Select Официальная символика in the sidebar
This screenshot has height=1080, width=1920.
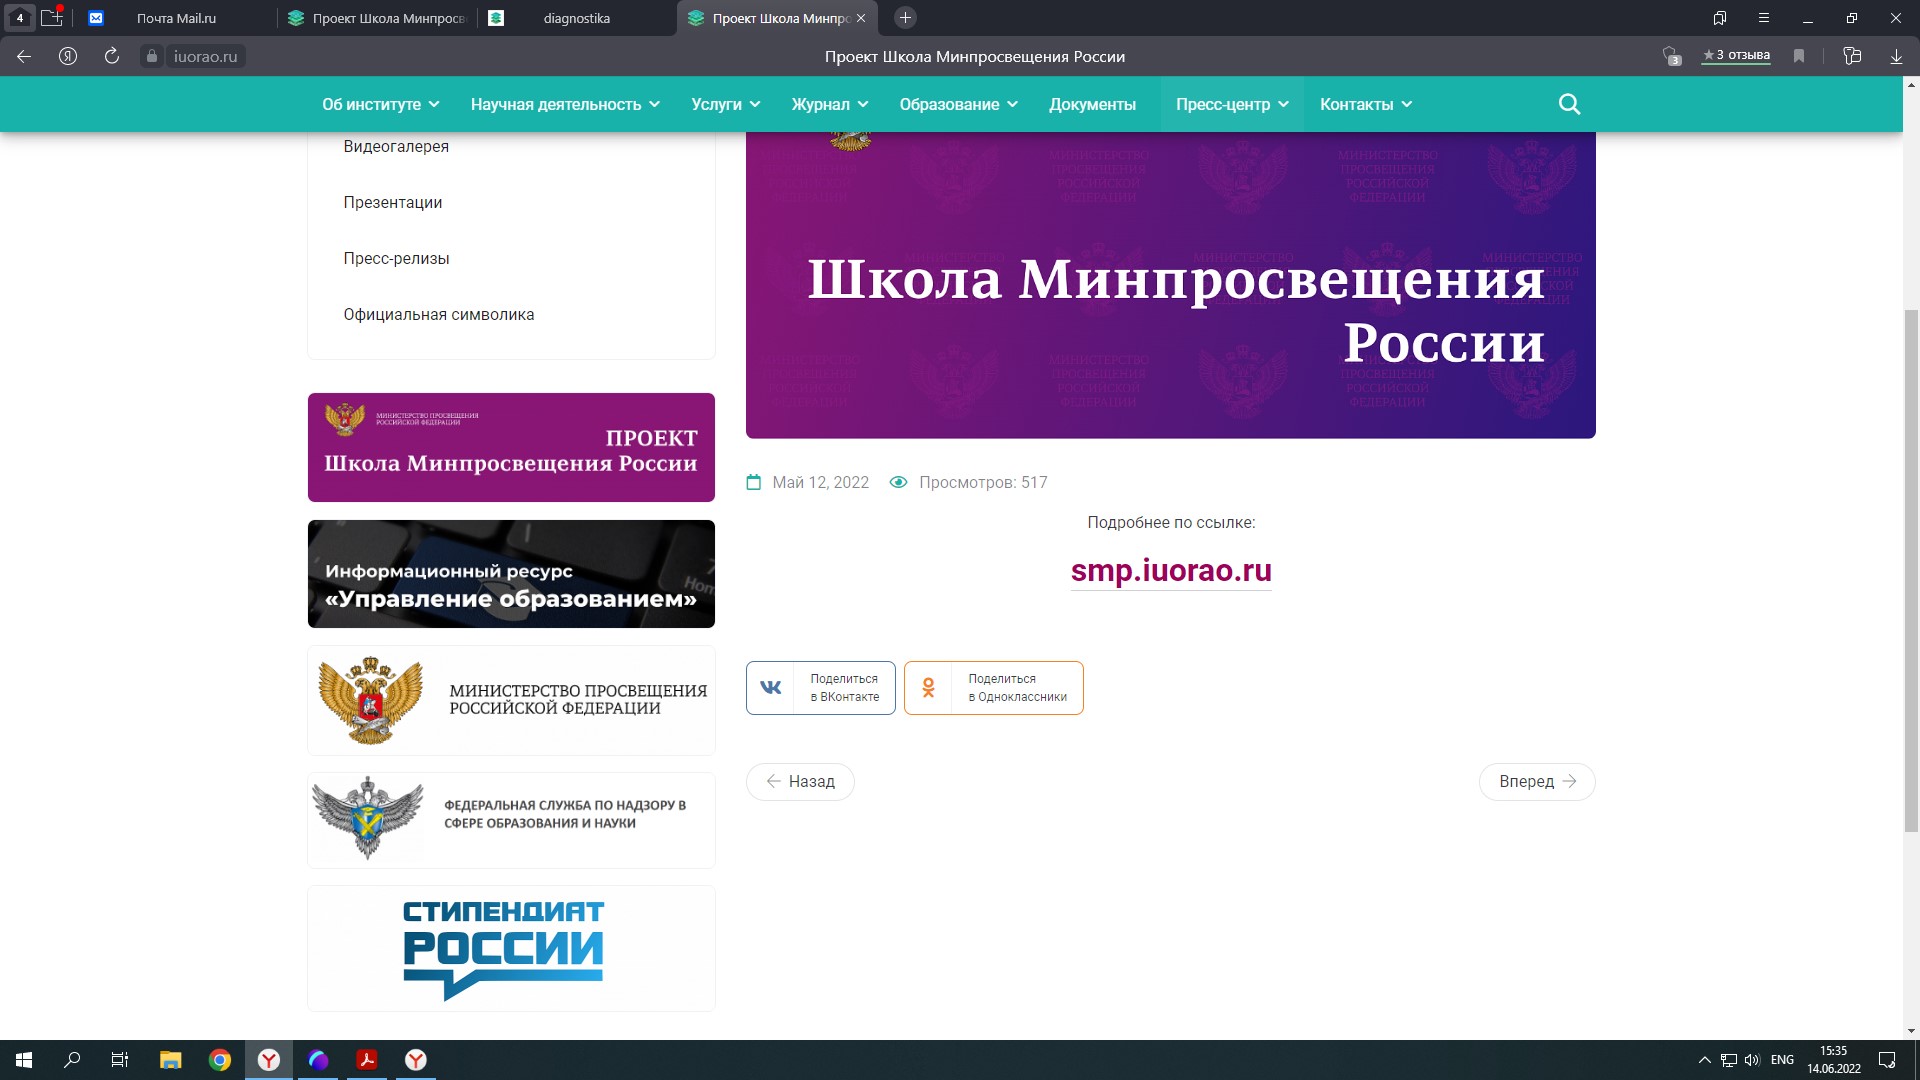pyautogui.click(x=439, y=314)
